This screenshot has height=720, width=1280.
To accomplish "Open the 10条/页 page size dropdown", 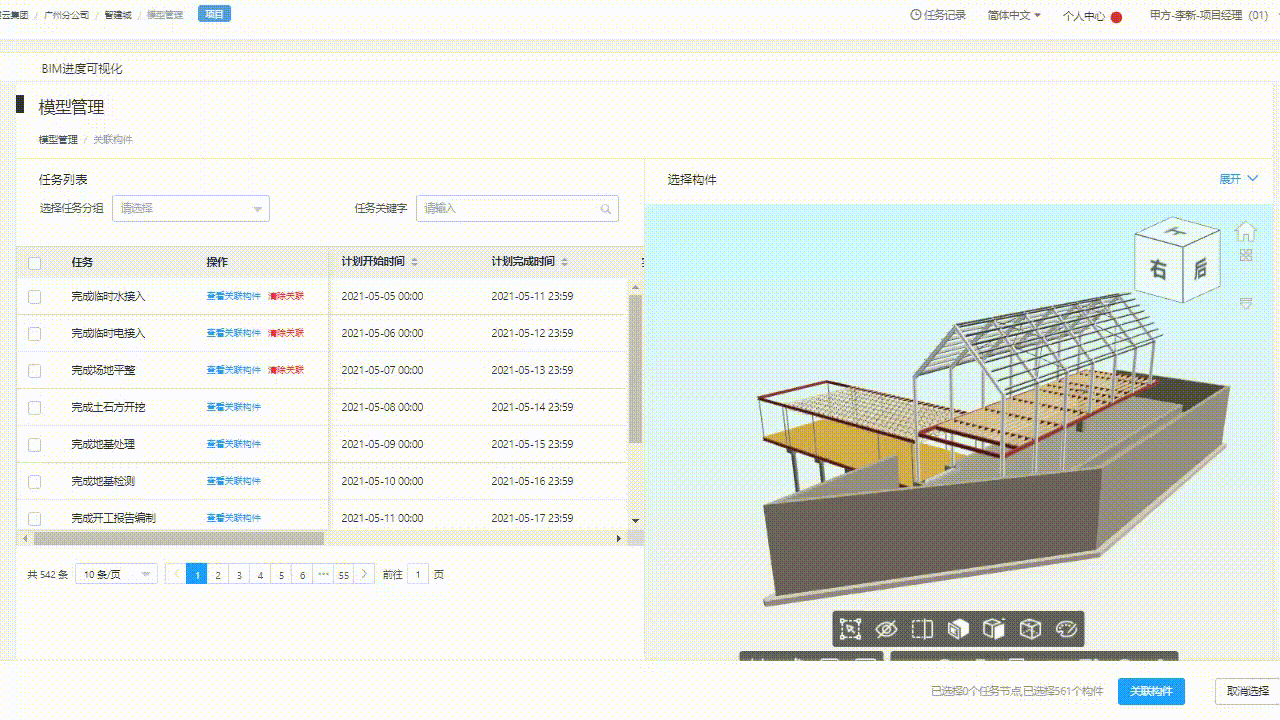I will tap(116, 574).
